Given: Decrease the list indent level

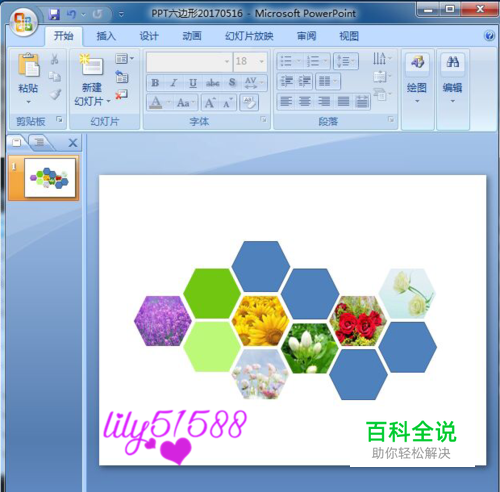Looking at the screenshot, I should pos(286,81).
